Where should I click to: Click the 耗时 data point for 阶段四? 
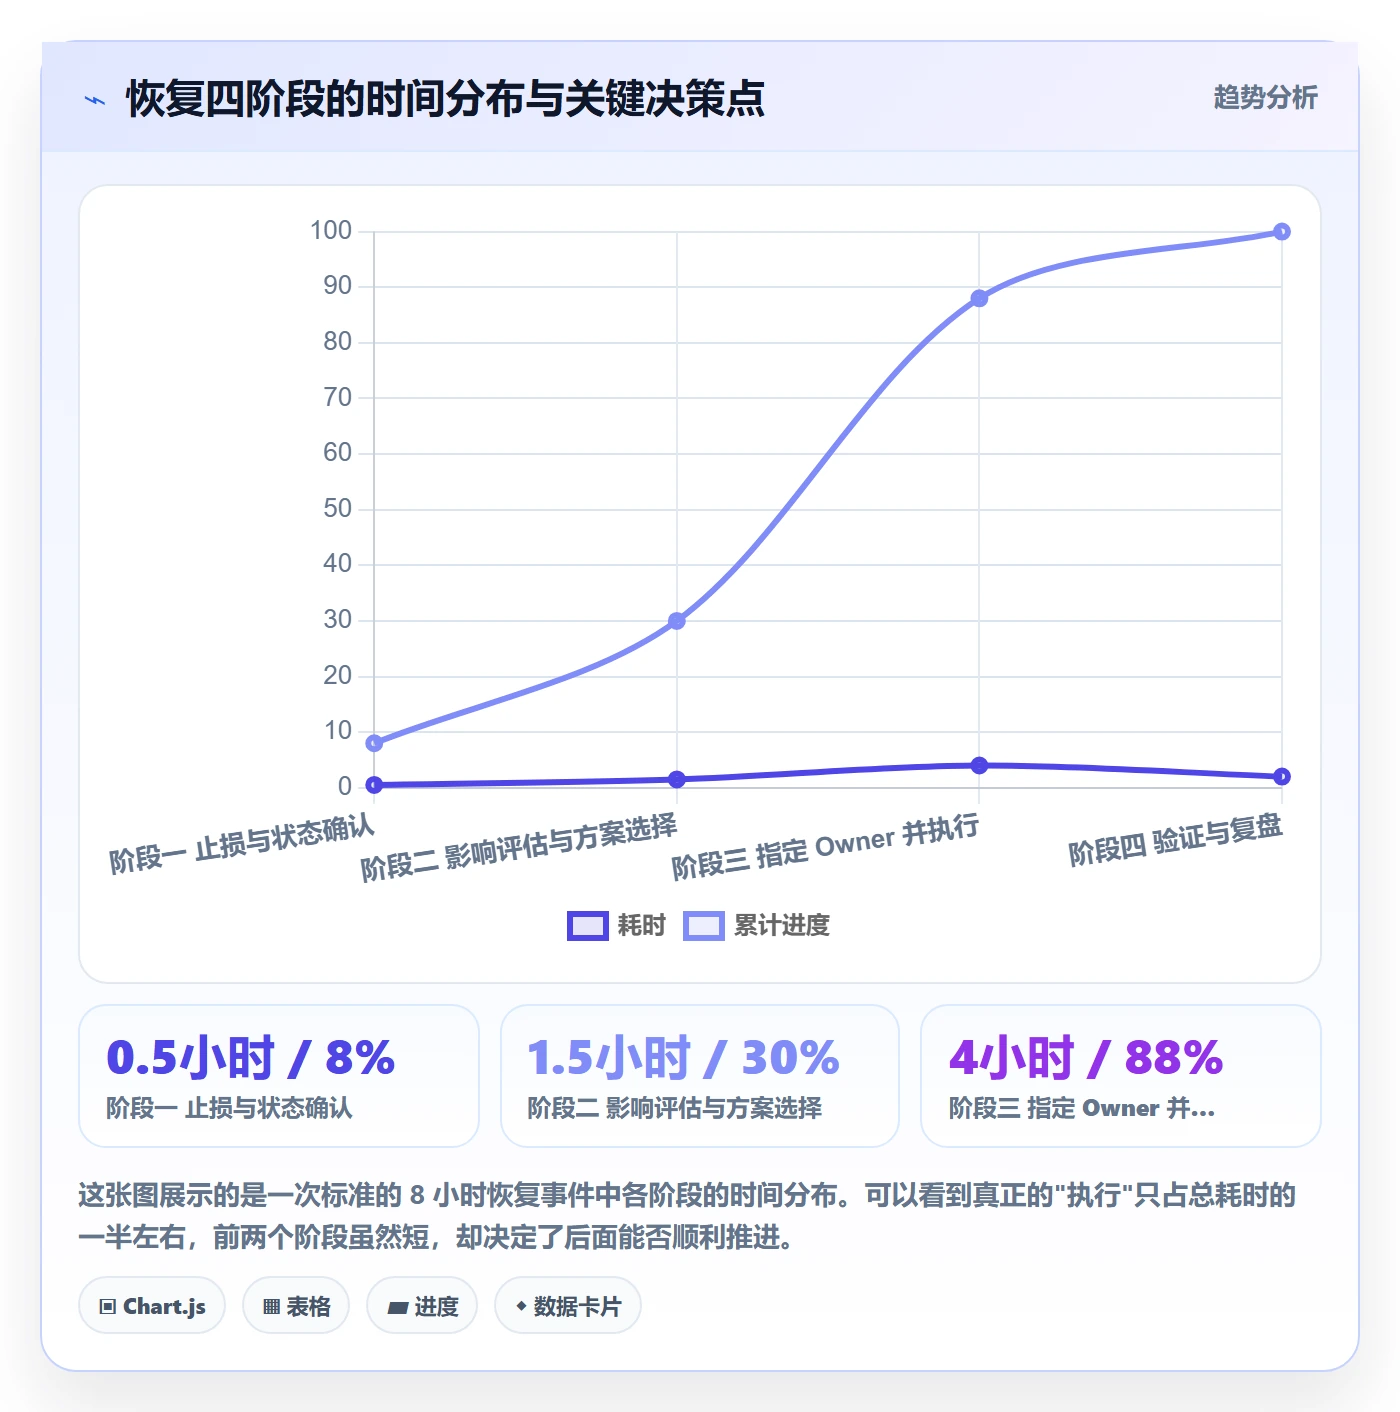click(1281, 777)
